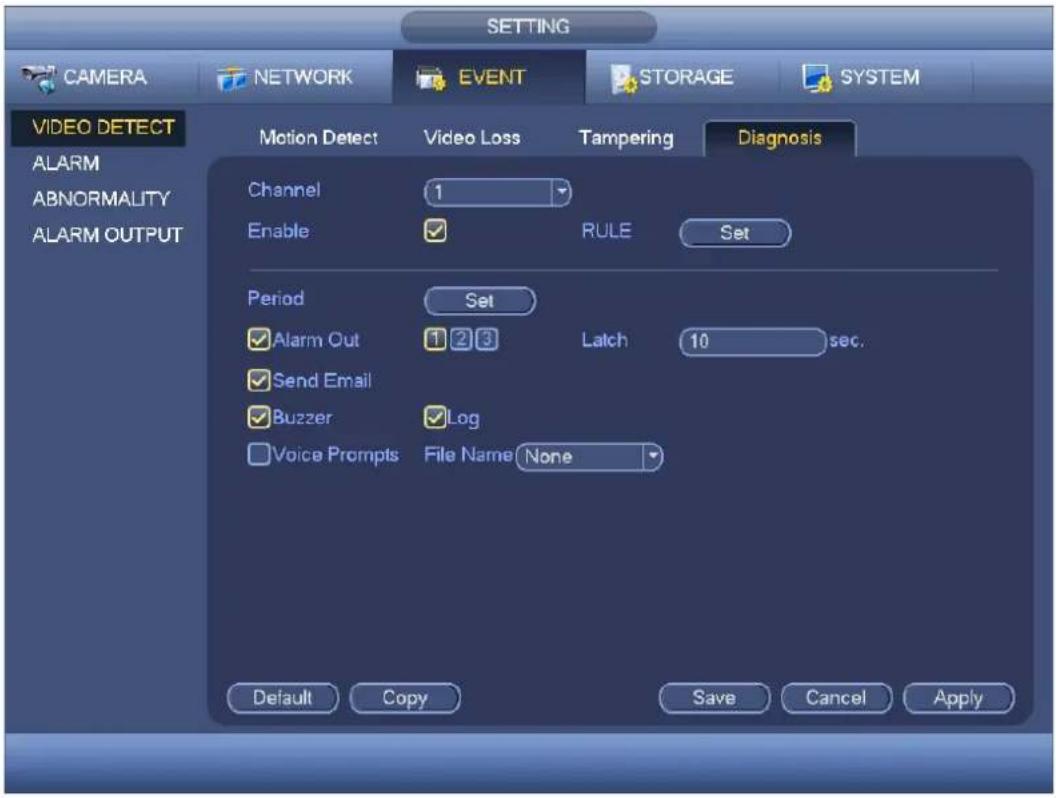
Task: Open the ALARM OUTPUT sidebar section
Action: coord(107,235)
